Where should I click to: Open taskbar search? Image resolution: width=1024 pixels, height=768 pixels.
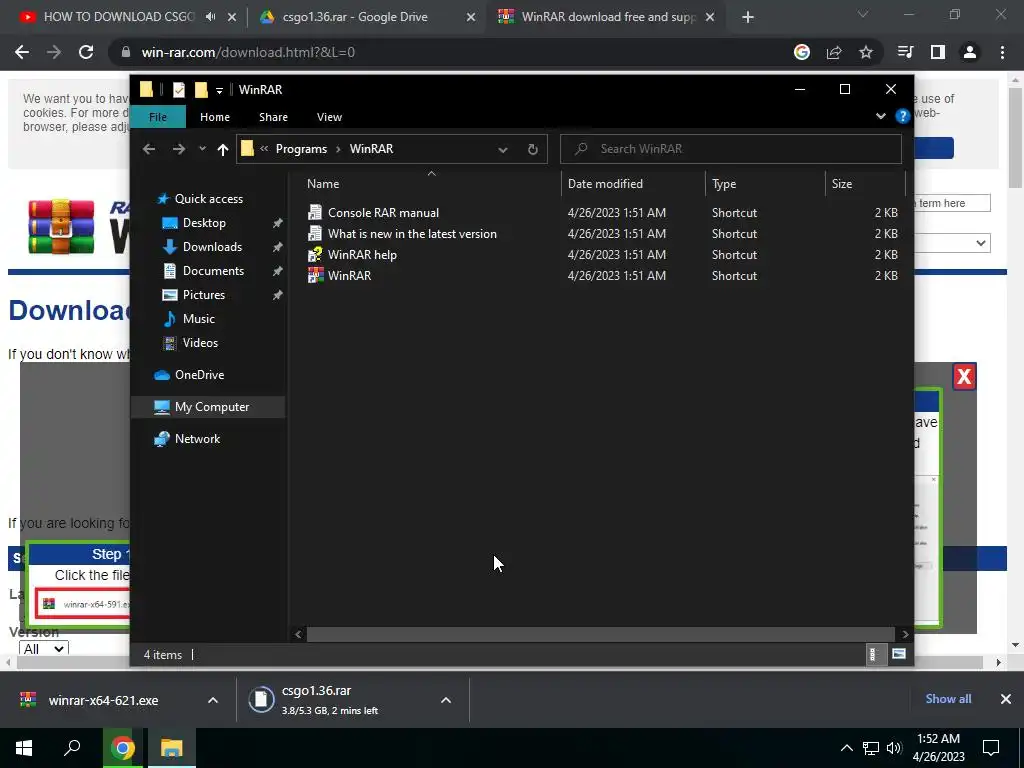72,748
